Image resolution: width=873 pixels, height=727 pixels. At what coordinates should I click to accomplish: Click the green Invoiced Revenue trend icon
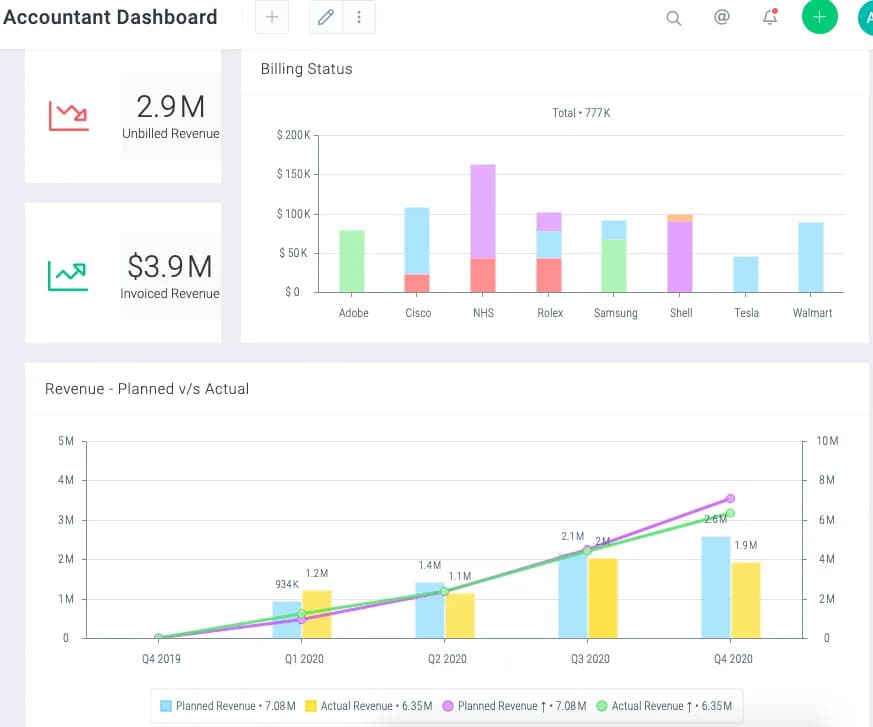(68, 276)
